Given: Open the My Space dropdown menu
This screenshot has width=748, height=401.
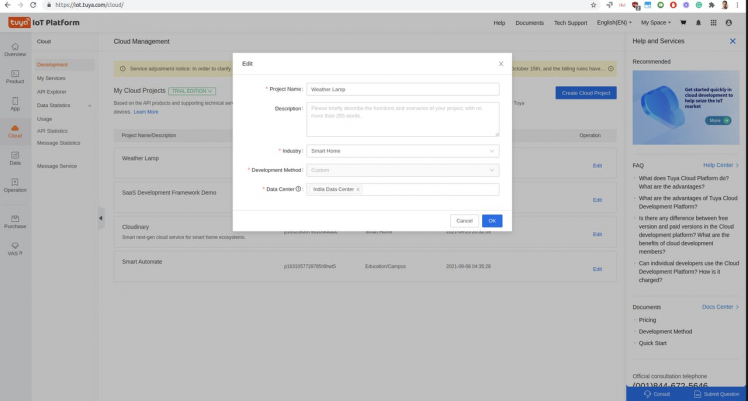Looking at the screenshot, I should tap(657, 22).
